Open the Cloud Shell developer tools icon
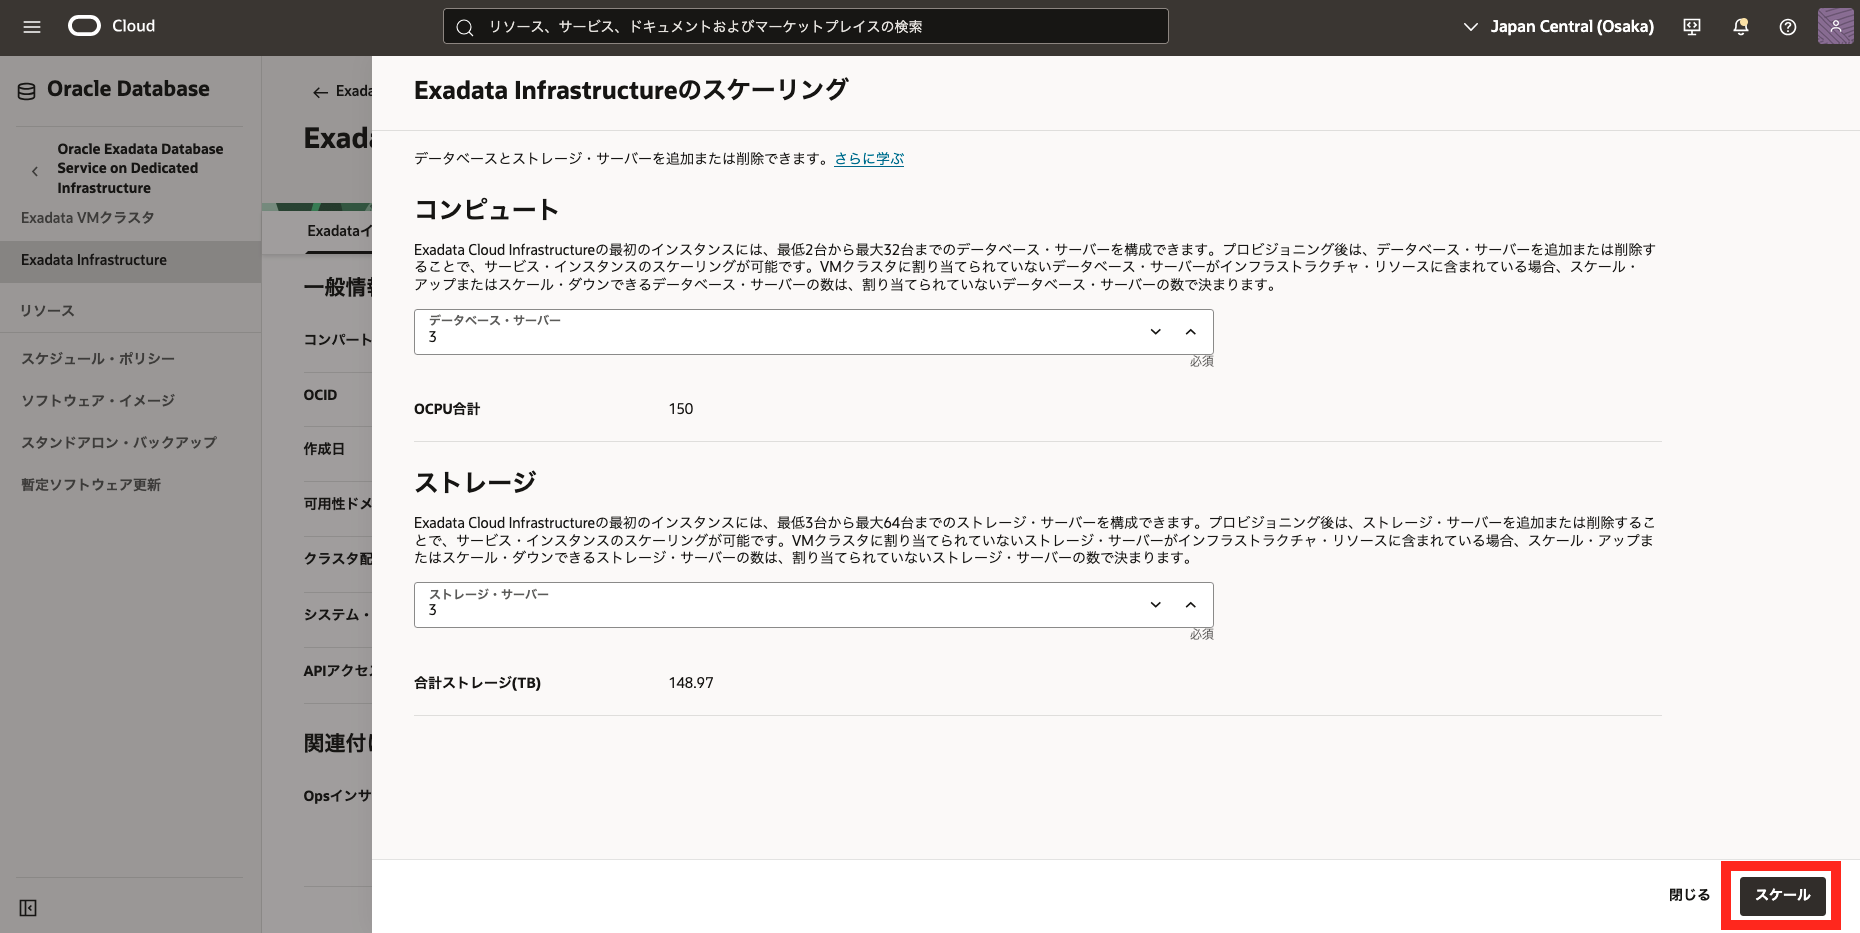This screenshot has height=933, width=1860. click(1692, 27)
